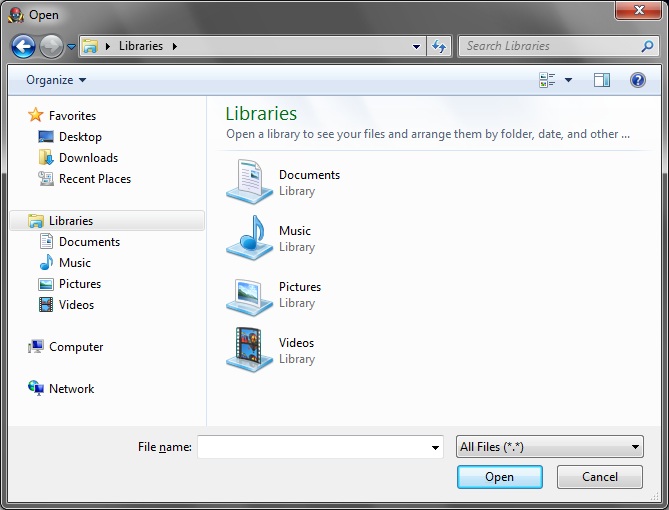The width and height of the screenshot is (669, 510).
Task: Expand arrow after Libraries breadcrumb
Action: [x=175, y=46]
